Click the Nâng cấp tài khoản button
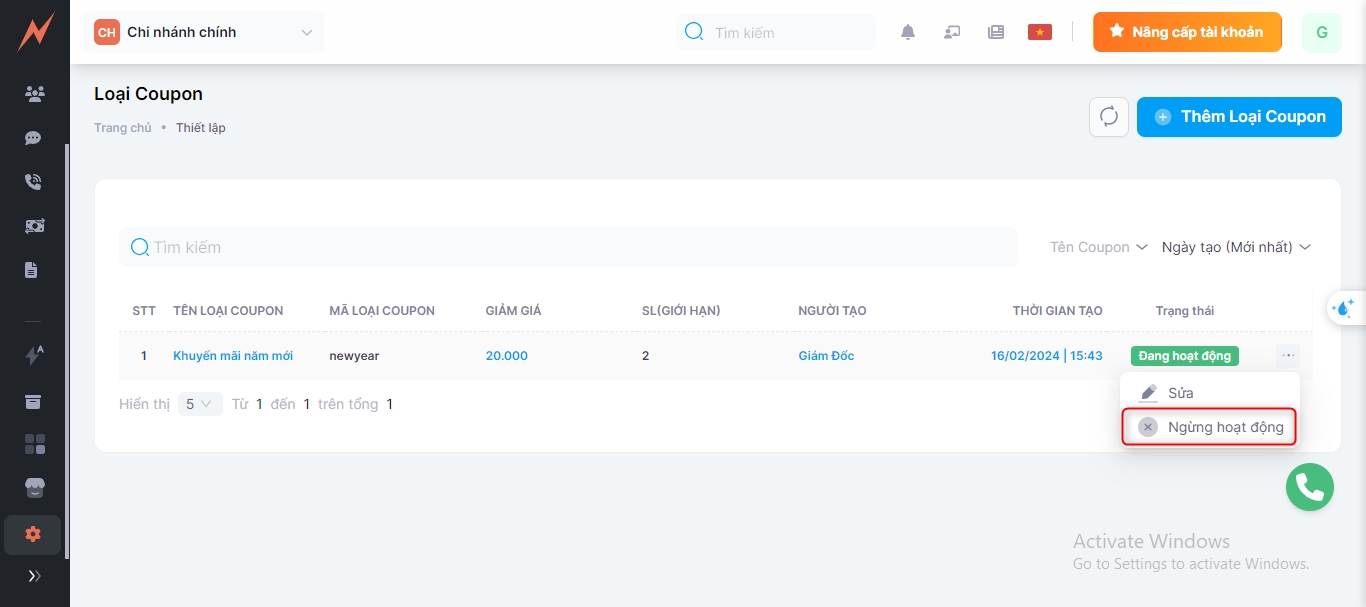Image resolution: width=1366 pixels, height=607 pixels. [1187, 32]
